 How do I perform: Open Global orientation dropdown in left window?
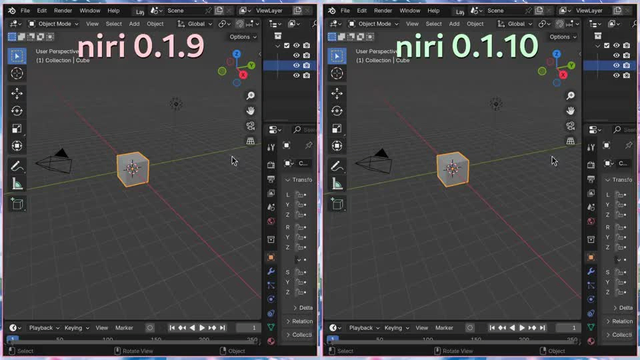click(195, 24)
